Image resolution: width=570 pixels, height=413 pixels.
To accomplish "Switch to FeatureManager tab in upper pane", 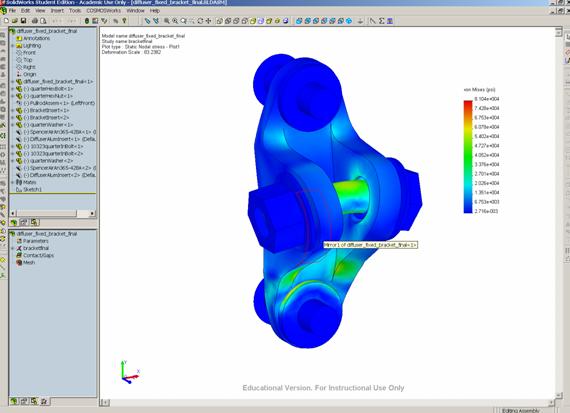I will point(14,222).
